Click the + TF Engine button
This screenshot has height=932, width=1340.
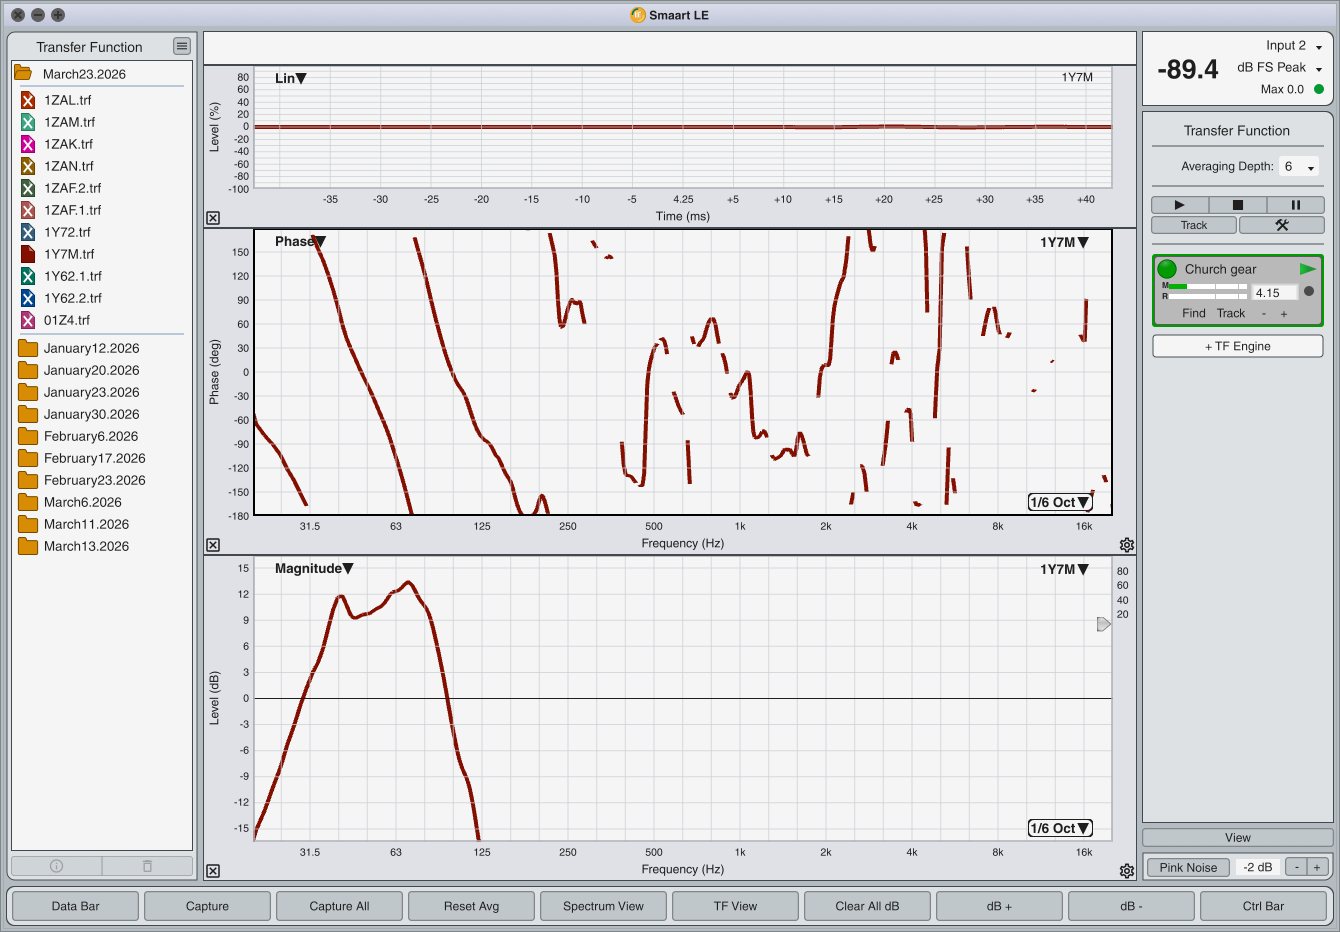(x=1238, y=346)
